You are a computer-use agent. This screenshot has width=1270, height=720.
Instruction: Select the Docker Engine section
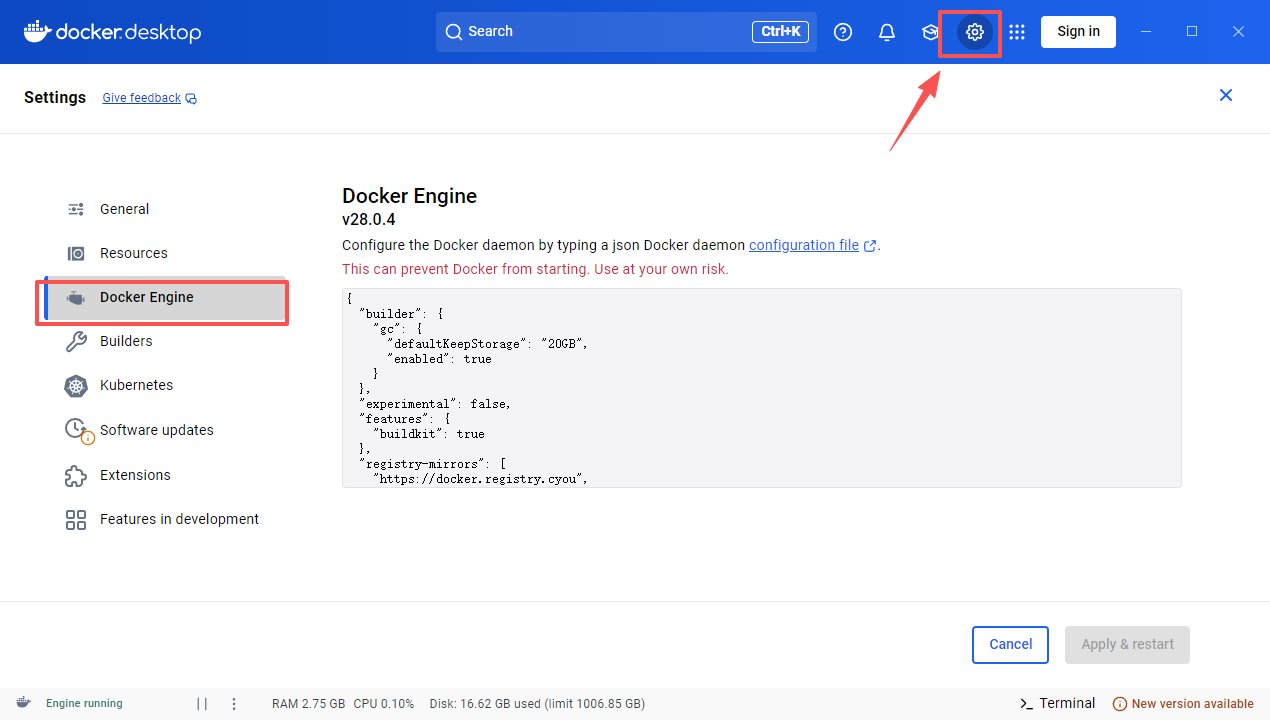pos(165,297)
